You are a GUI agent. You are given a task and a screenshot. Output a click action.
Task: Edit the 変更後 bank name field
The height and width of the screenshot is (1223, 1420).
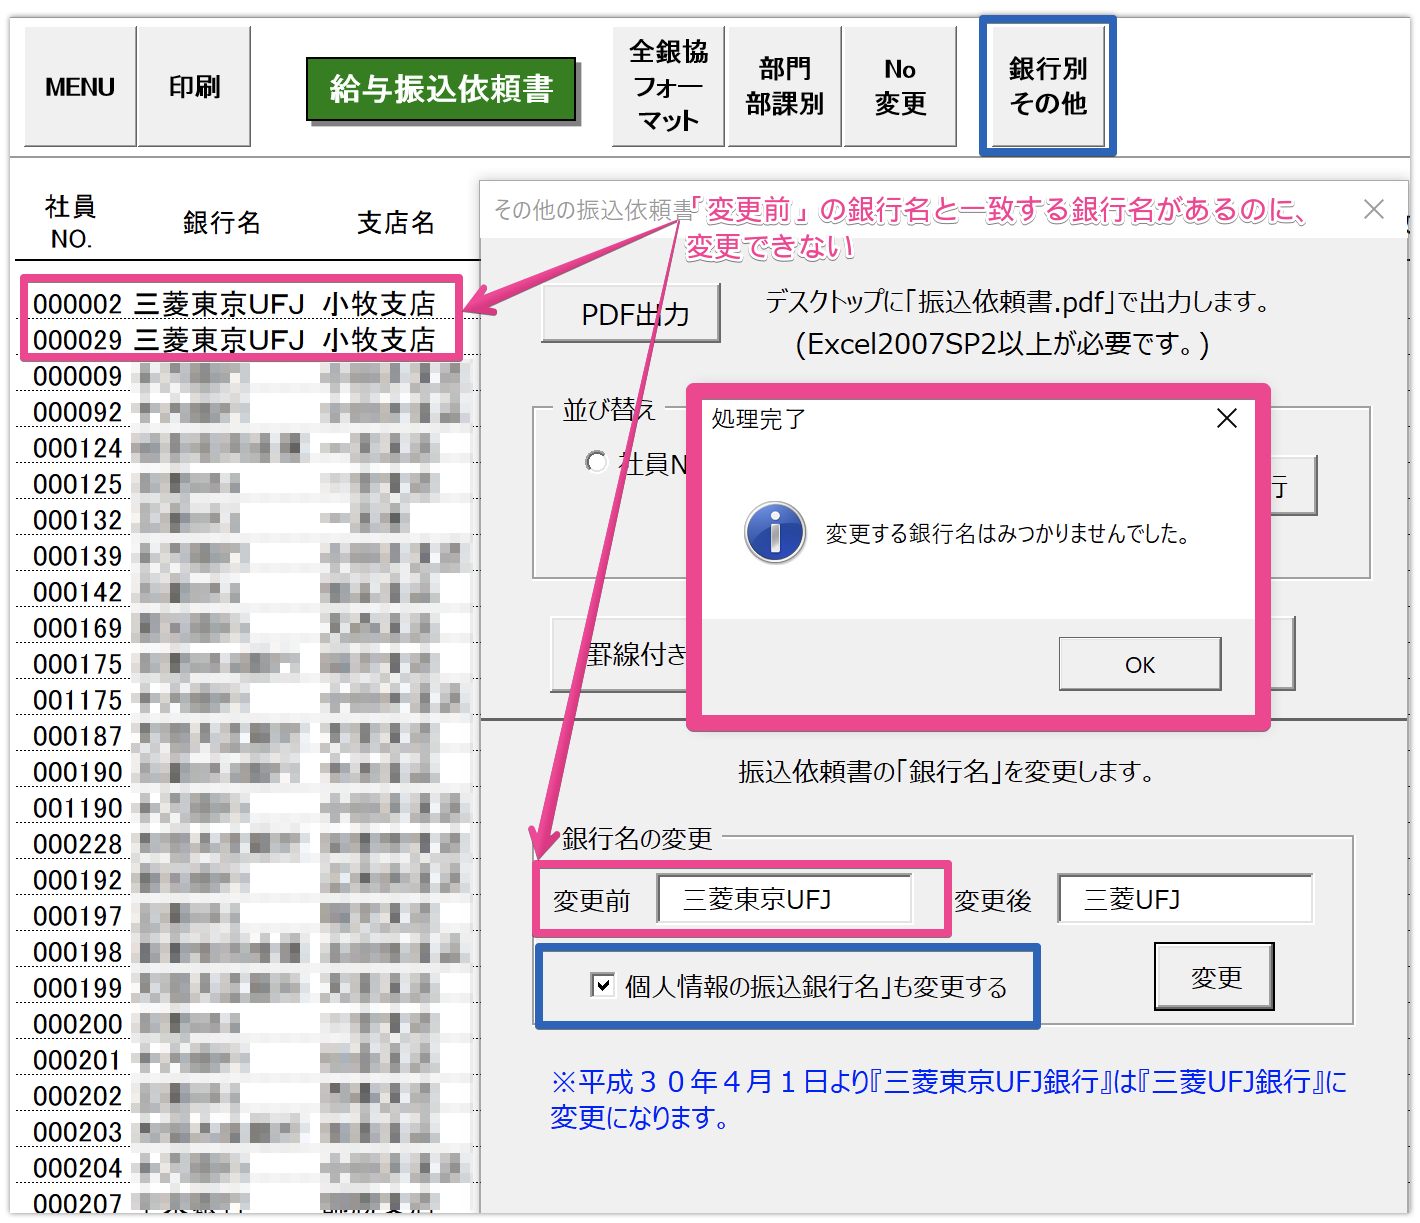1185,899
